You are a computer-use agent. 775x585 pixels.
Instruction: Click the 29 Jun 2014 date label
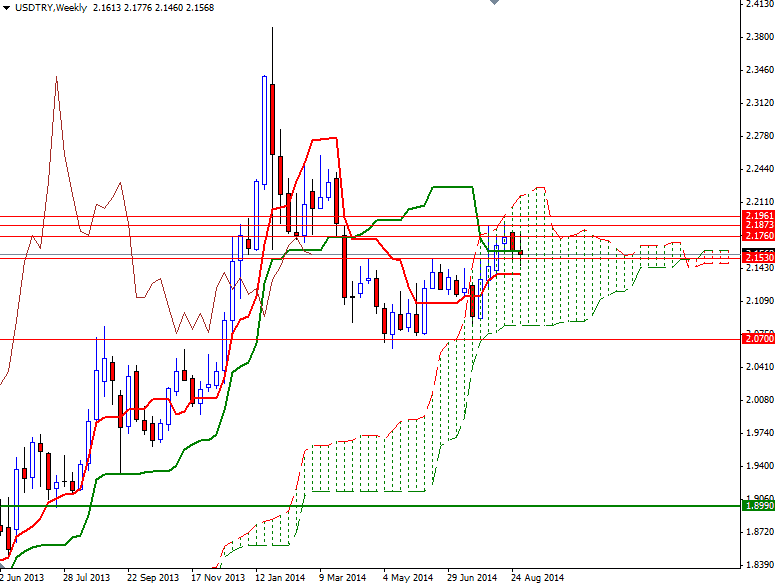[x=472, y=577]
